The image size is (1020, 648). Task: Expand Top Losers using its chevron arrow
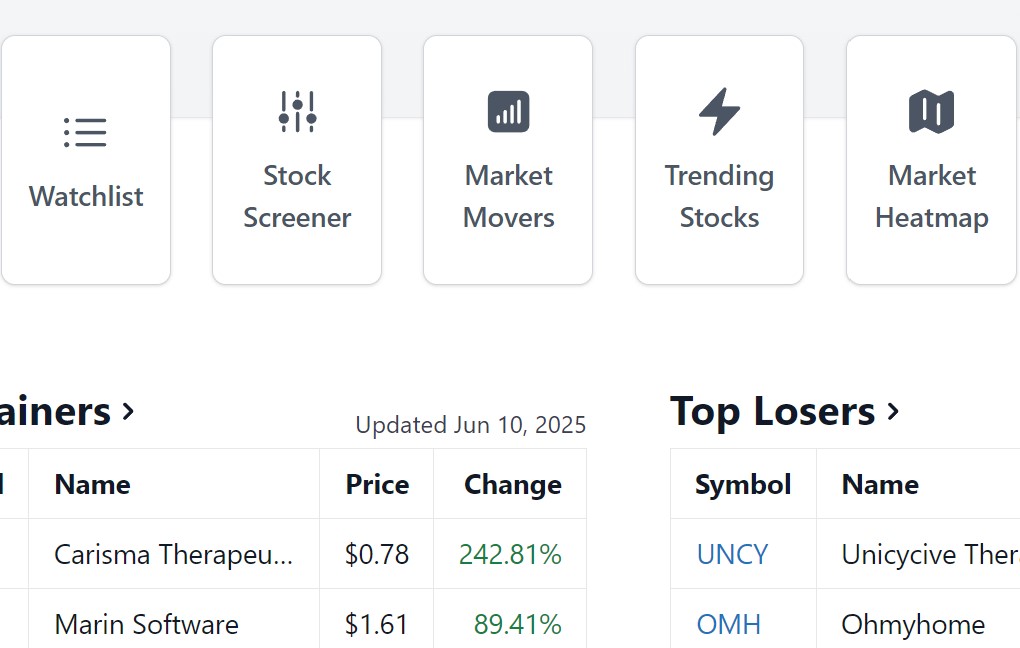point(895,410)
